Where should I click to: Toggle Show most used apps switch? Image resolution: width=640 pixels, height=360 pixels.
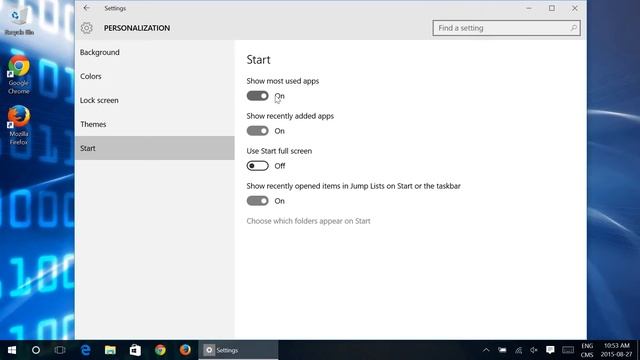pos(258,96)
